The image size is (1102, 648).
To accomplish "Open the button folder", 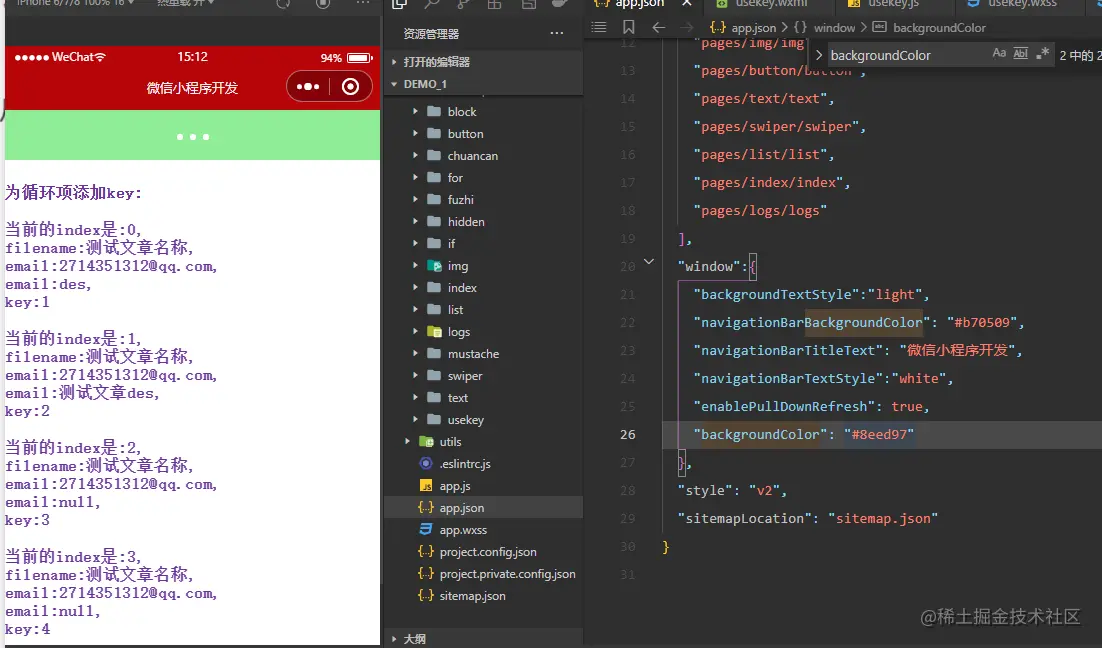I will click(x=465, y=134).
